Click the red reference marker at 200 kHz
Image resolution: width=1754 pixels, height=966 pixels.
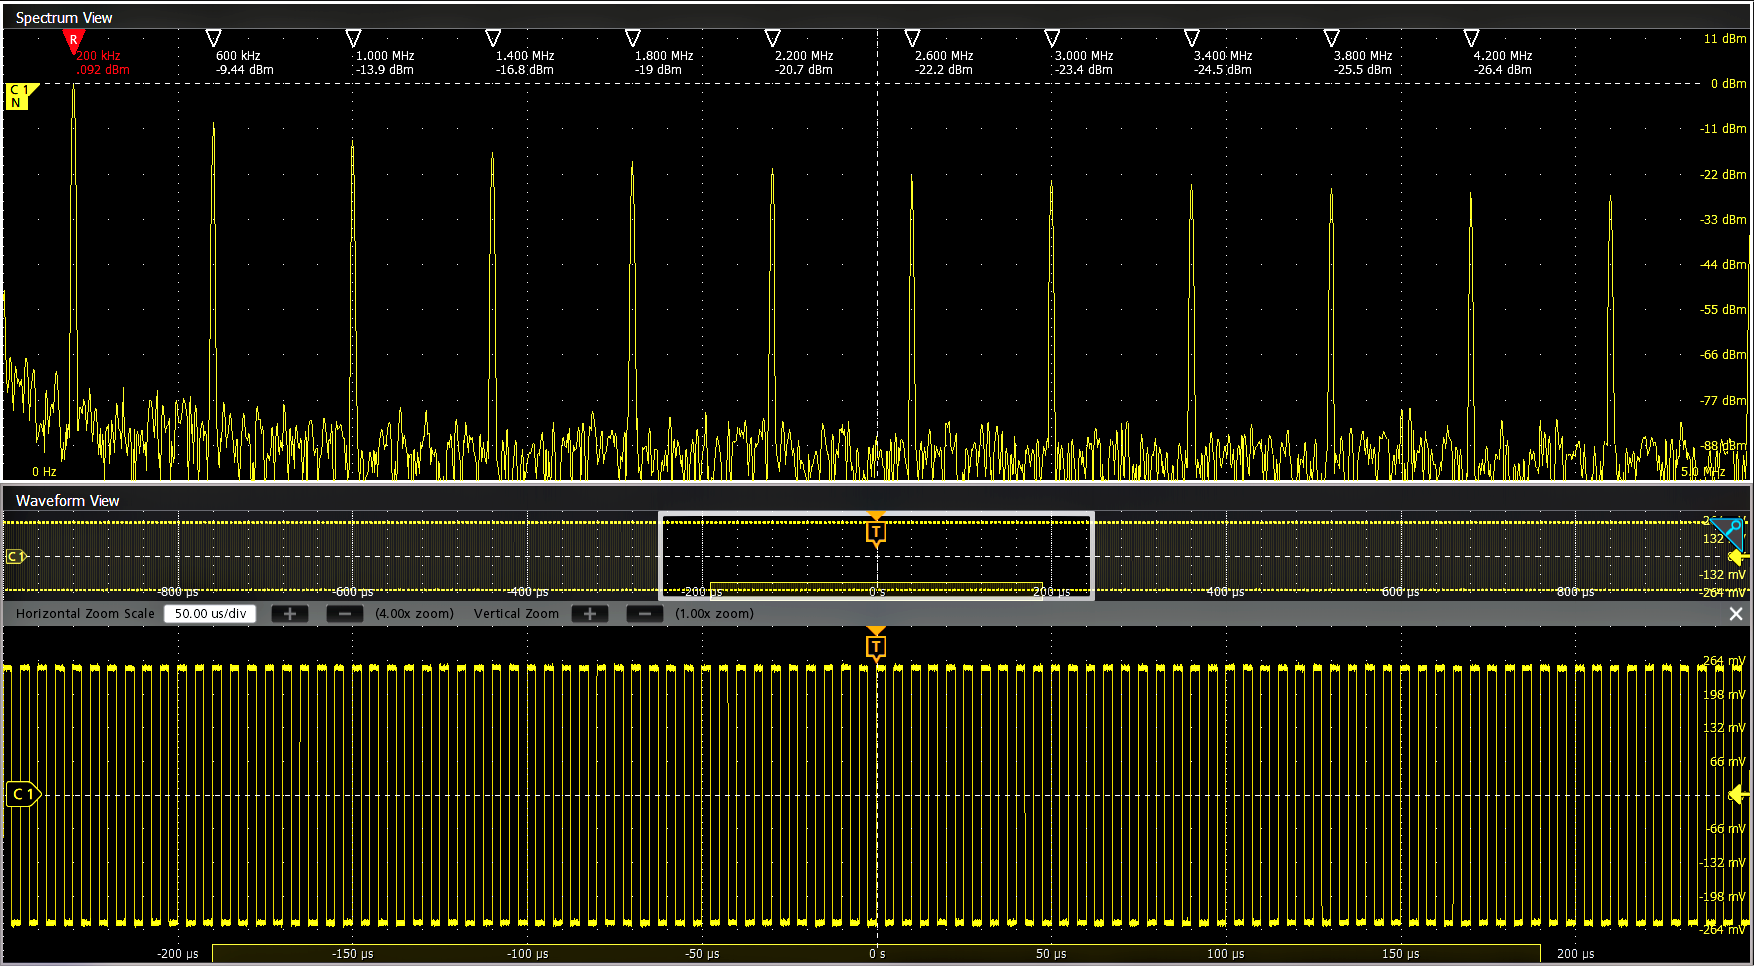point(73,38)
